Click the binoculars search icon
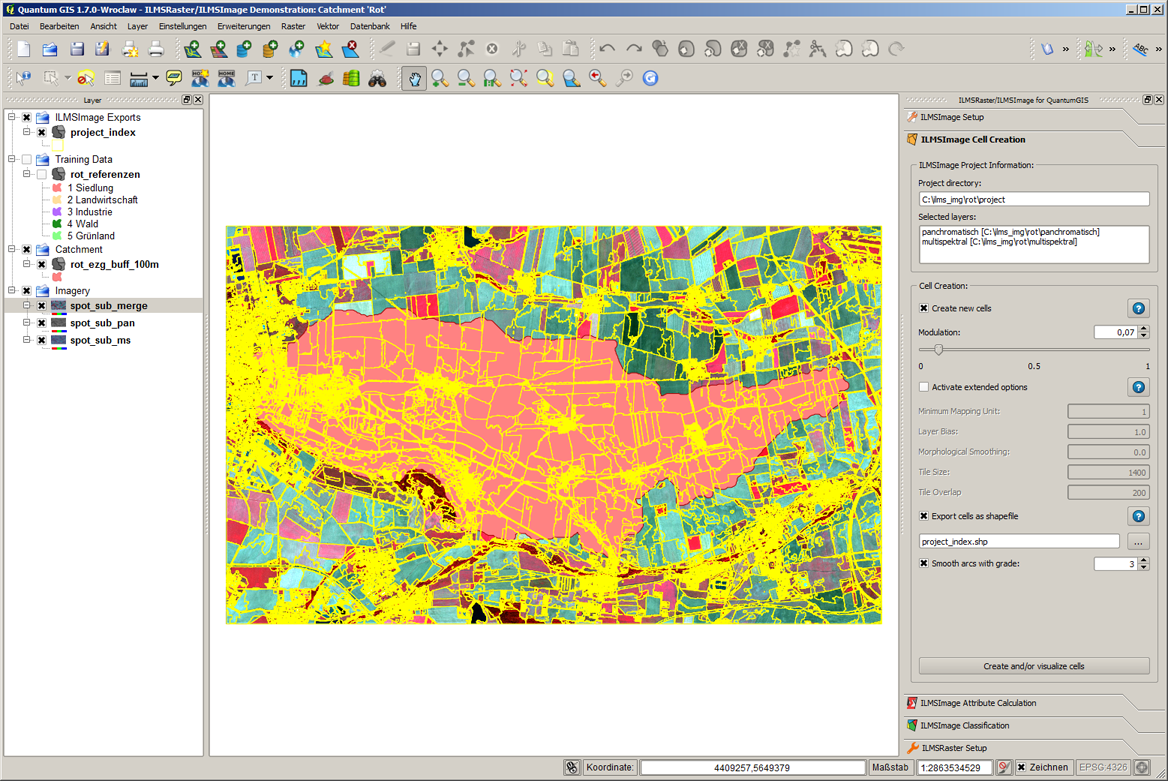Image resolution: width=1168 pixels, height=781 pixels. point(377,78)
